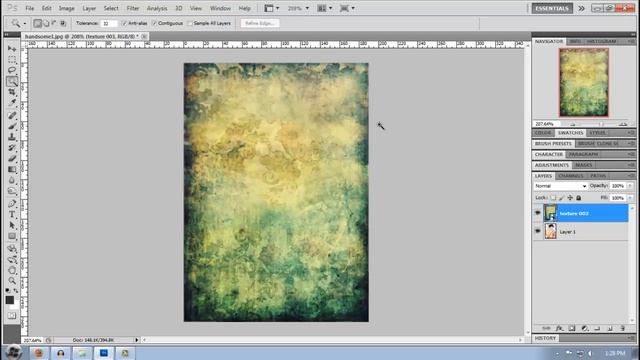The height and width of the screenshot is (360, 640).
Task: Select the Lasso tool
Action: [12, 70]
